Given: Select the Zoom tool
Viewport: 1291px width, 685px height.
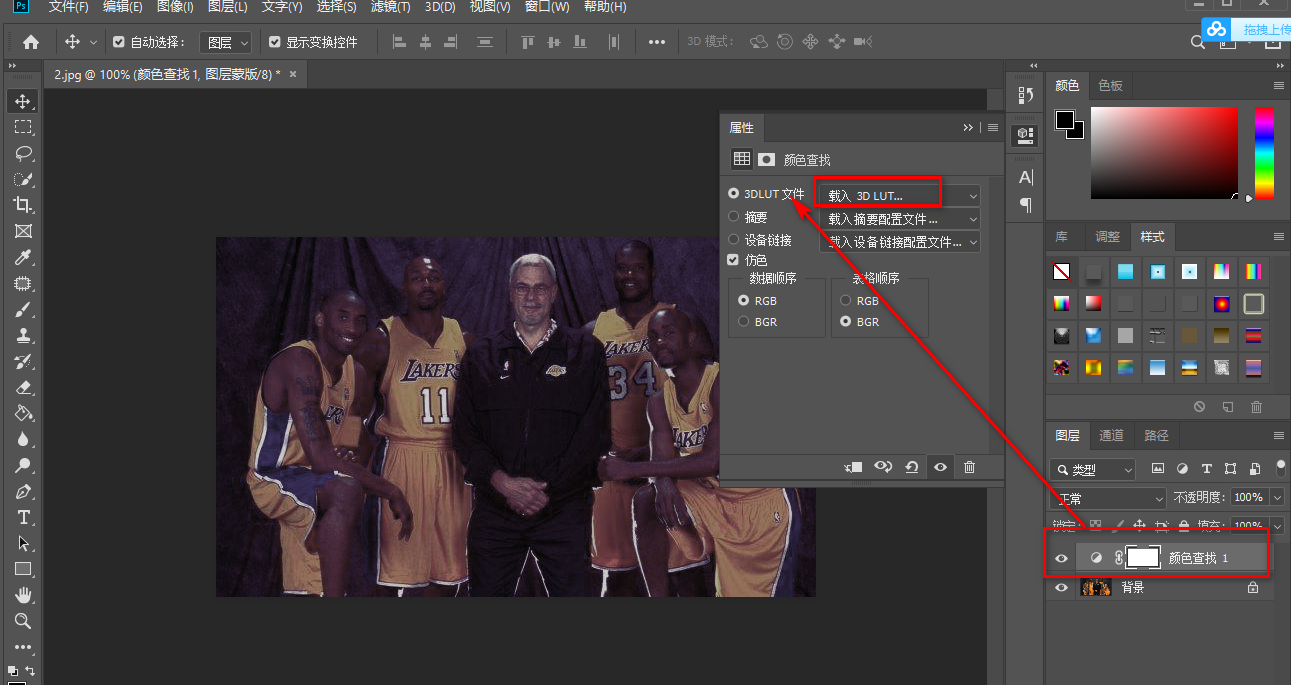Looking at the screenshot, I should [x=23, y=621].
